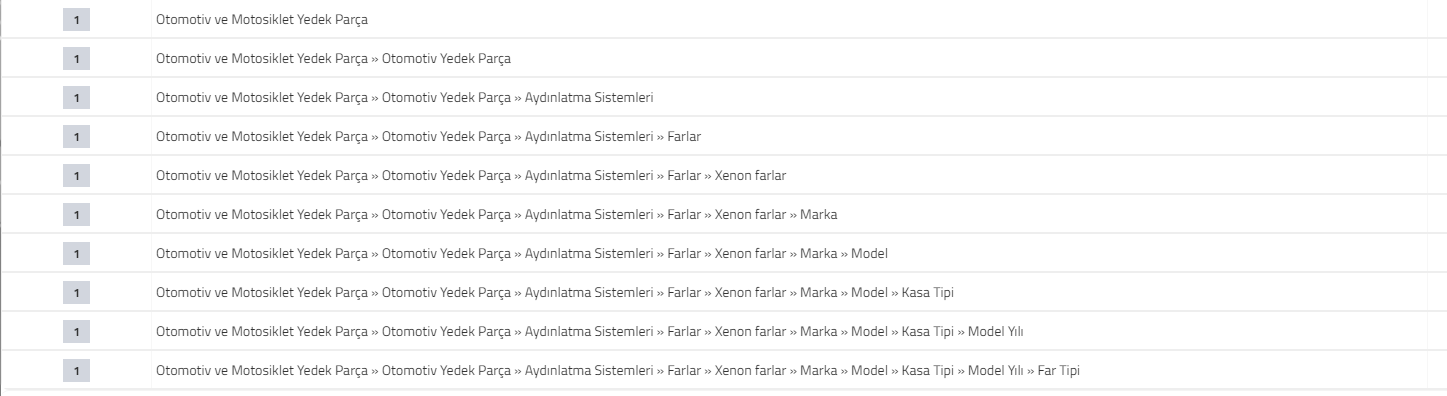Click the badge for the row ending Aydınlatma Sistemleri
Viewport: 1447px width, 396px height.
coord(76,97)
